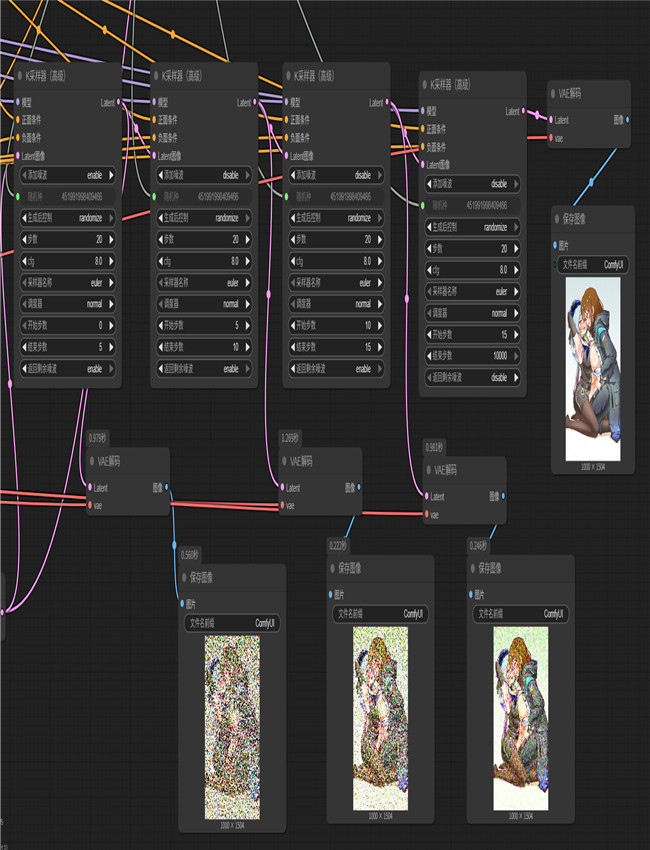Click 图像 output port of 0.973秒 VAE解码 node

[166, 488]
